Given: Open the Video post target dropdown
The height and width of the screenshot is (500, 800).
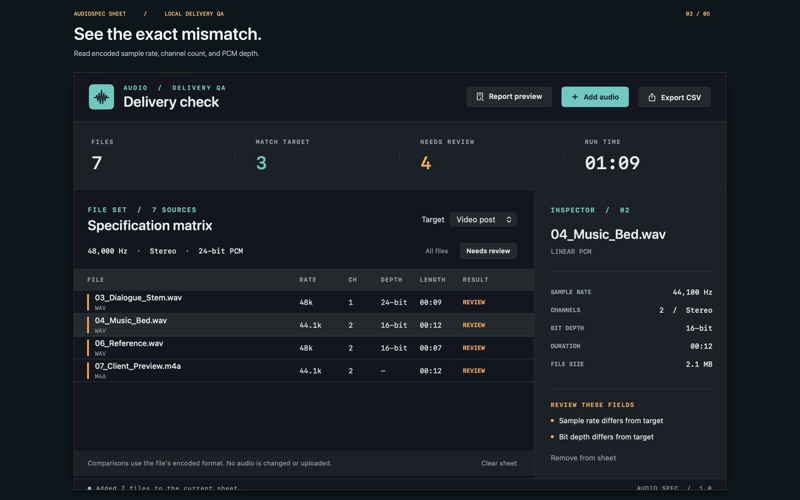Looking at the screenshot, I should tap(483, 219).
